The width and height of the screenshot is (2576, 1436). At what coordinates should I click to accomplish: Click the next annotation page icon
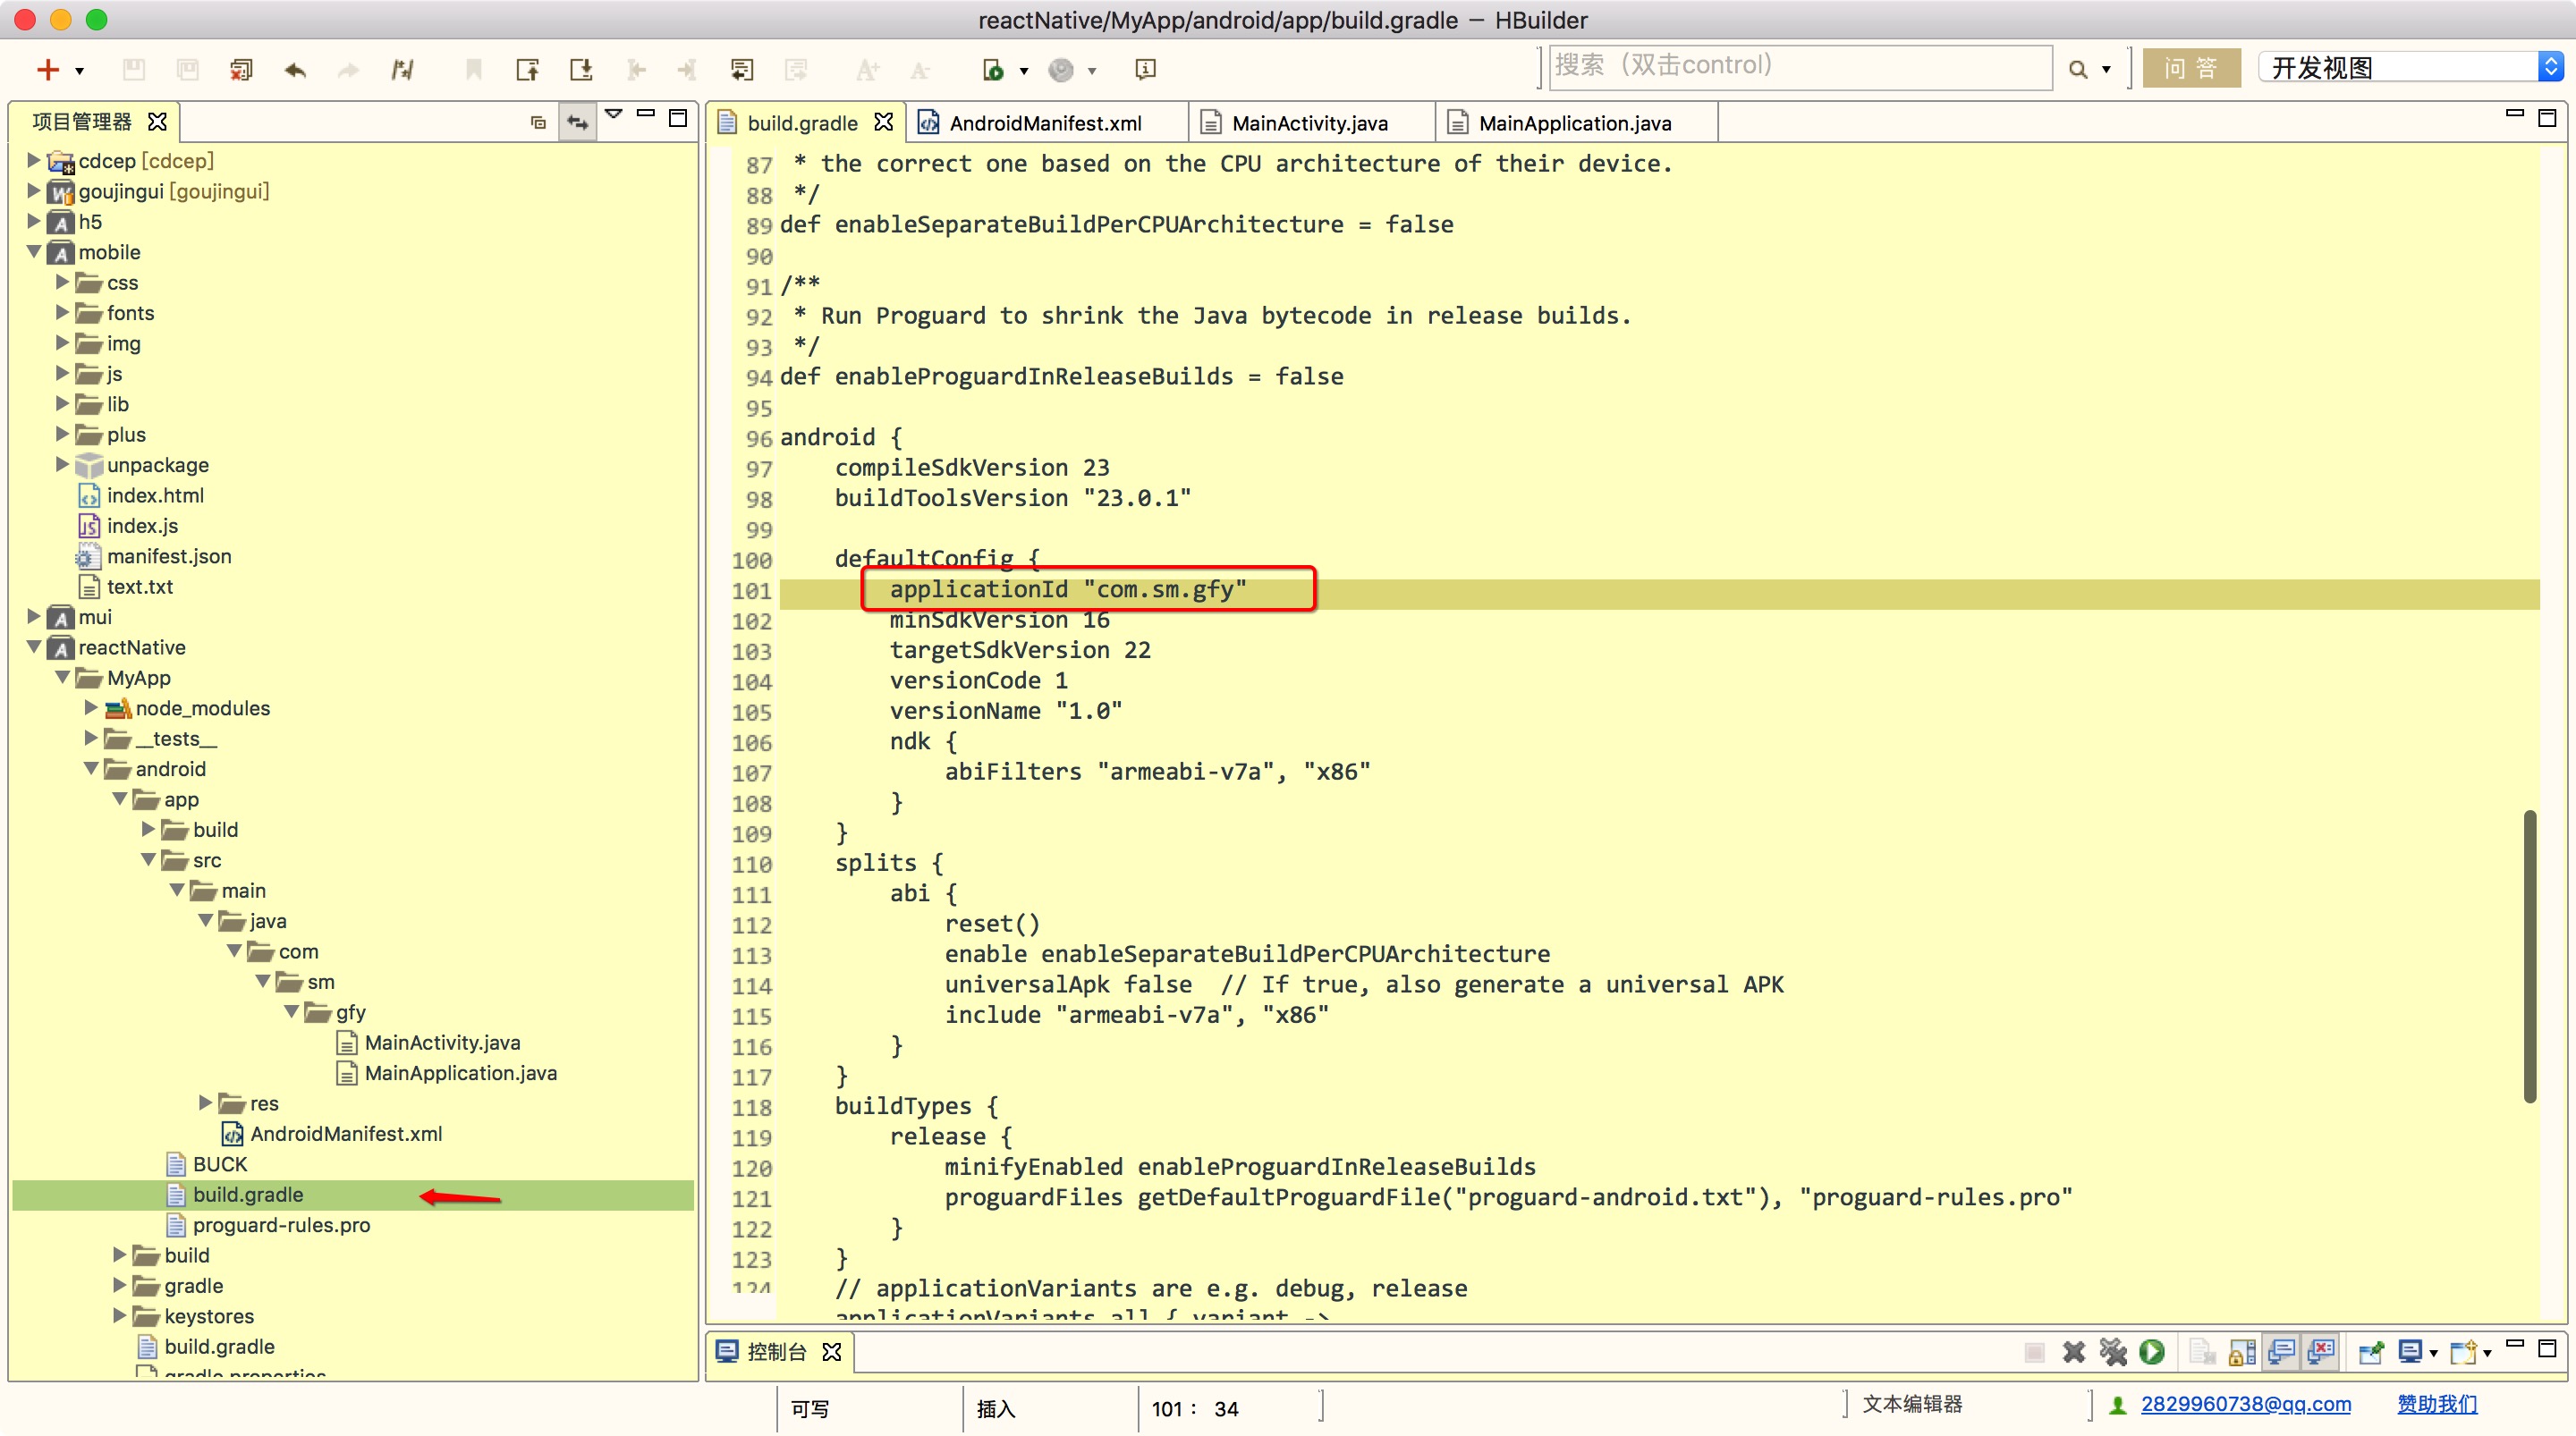point(581,69)
